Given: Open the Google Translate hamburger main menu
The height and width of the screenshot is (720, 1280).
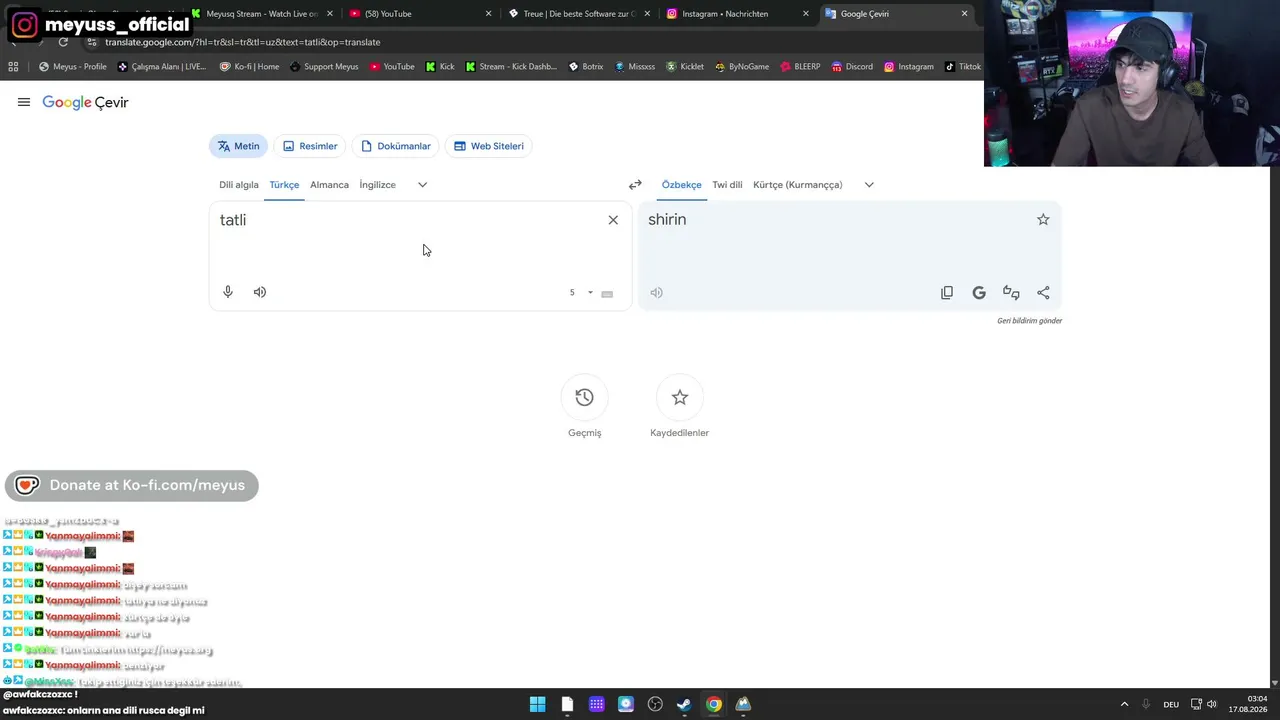Looking at the screenshot, I should 24,102.
